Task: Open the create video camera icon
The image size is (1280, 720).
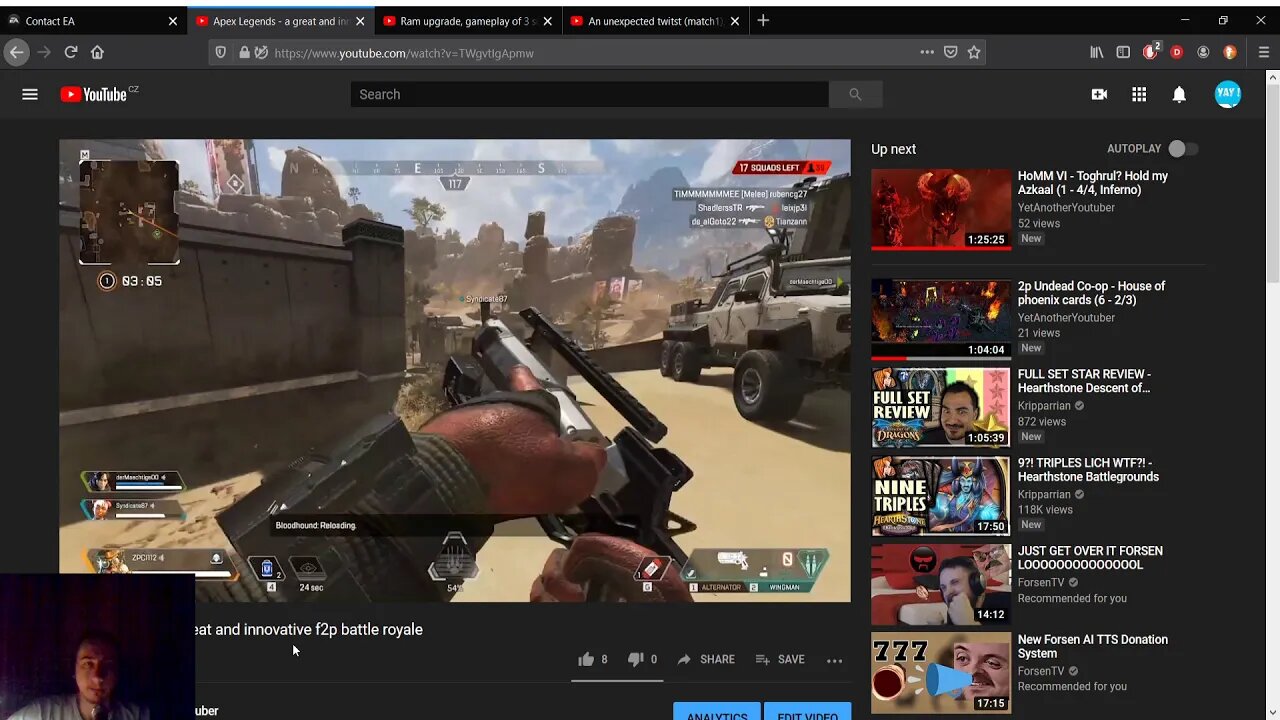Action: pos(1099,94)
